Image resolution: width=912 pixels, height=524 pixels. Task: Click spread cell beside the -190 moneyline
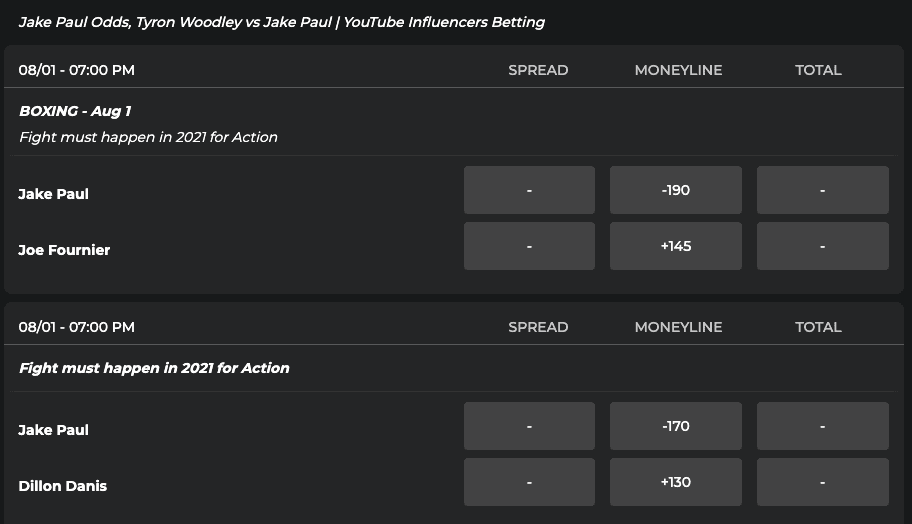pyautogui.click(x=529, y=190)
